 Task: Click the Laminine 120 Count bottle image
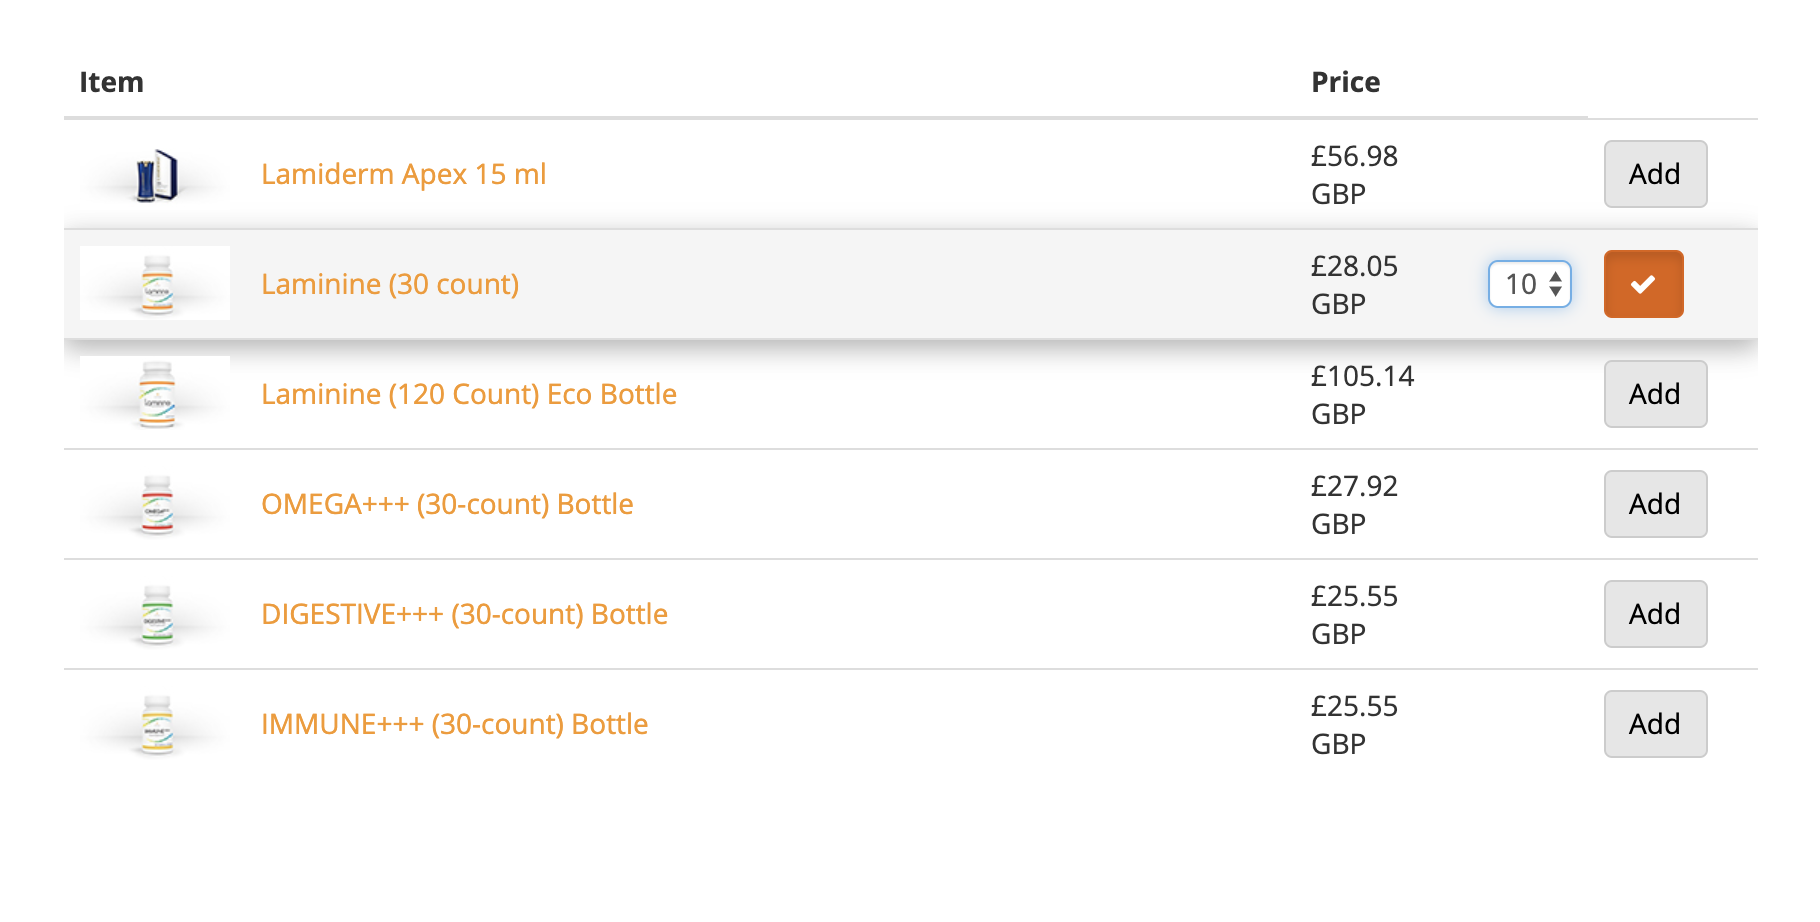pyautogui.click(x=157, y=395)
